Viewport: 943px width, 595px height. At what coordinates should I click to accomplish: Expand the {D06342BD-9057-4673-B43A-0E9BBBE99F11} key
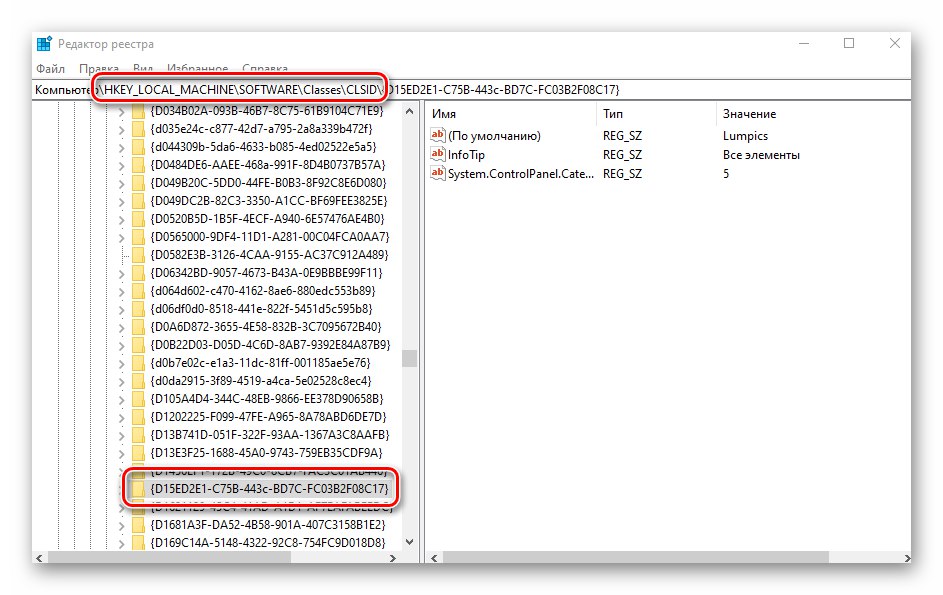click(x=121, y=274)
